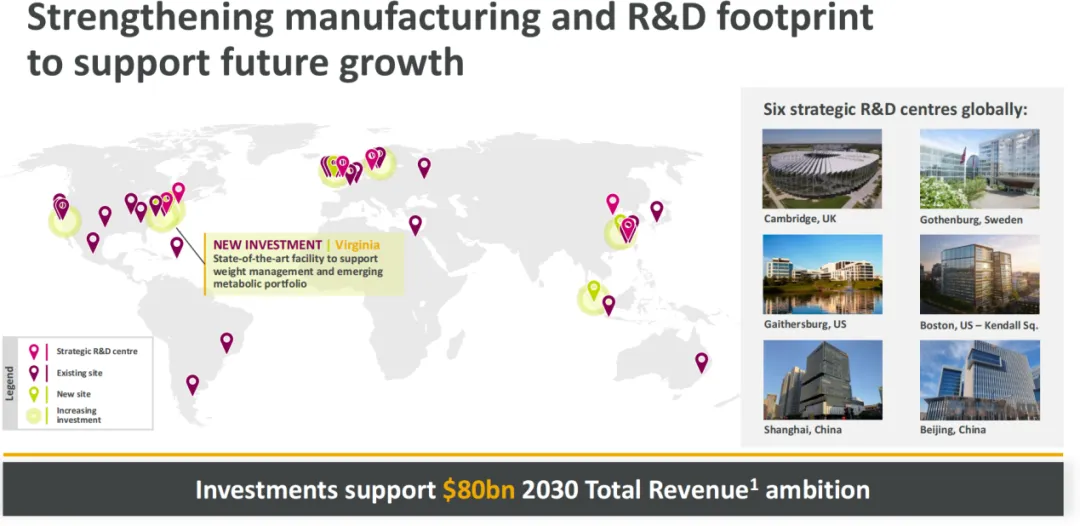The image size is (1080, 526).
Task: Click the pin in the Caribbean
Action: pyautogui.click(x=177, y=245)
